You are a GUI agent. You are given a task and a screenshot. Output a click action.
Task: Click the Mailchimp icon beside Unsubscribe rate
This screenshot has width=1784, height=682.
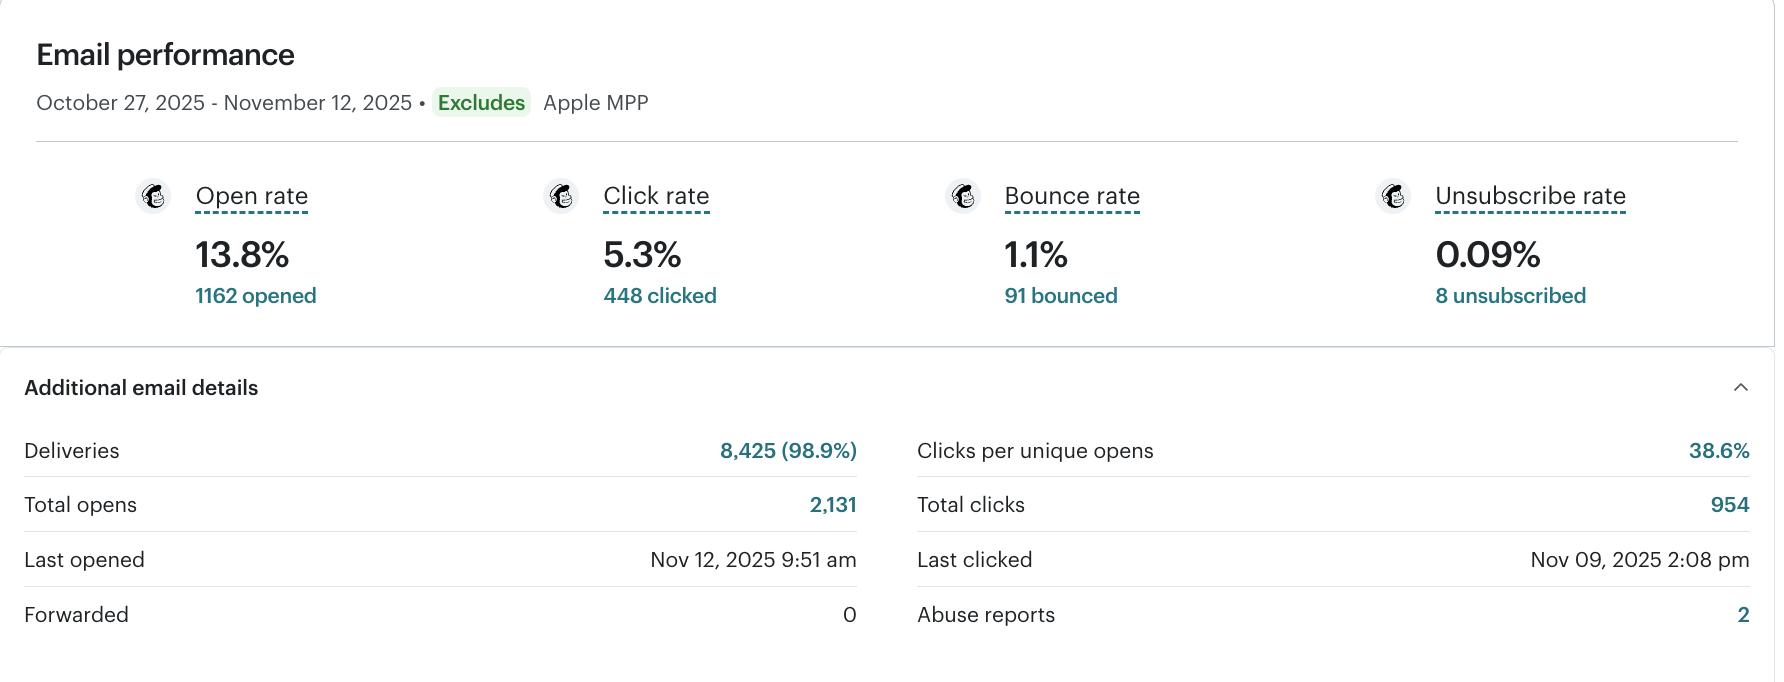pos(1393,196)
